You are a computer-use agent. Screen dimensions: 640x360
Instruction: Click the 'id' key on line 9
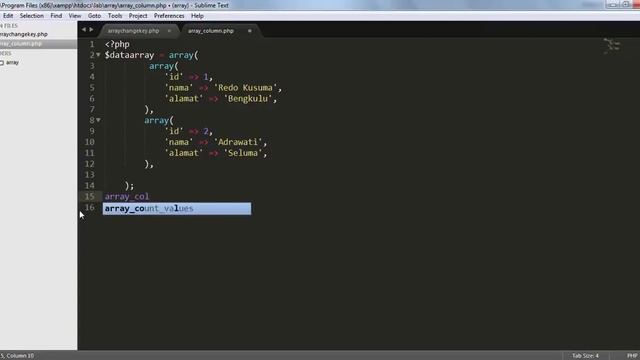click(x=174, y=131)
